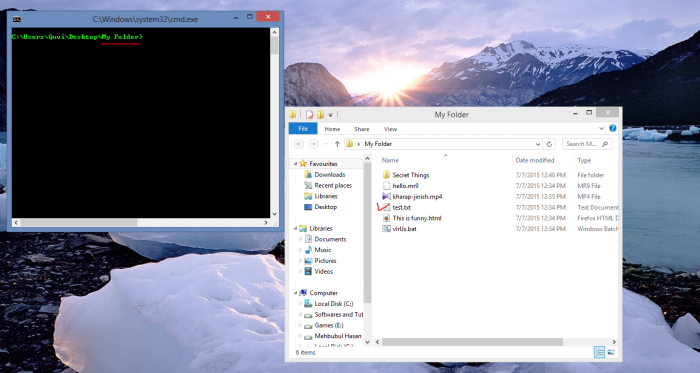This screenshot has height=373, width=700.
Task: Expand the ribbon using the chevron
Action: [x=601, y=128]
